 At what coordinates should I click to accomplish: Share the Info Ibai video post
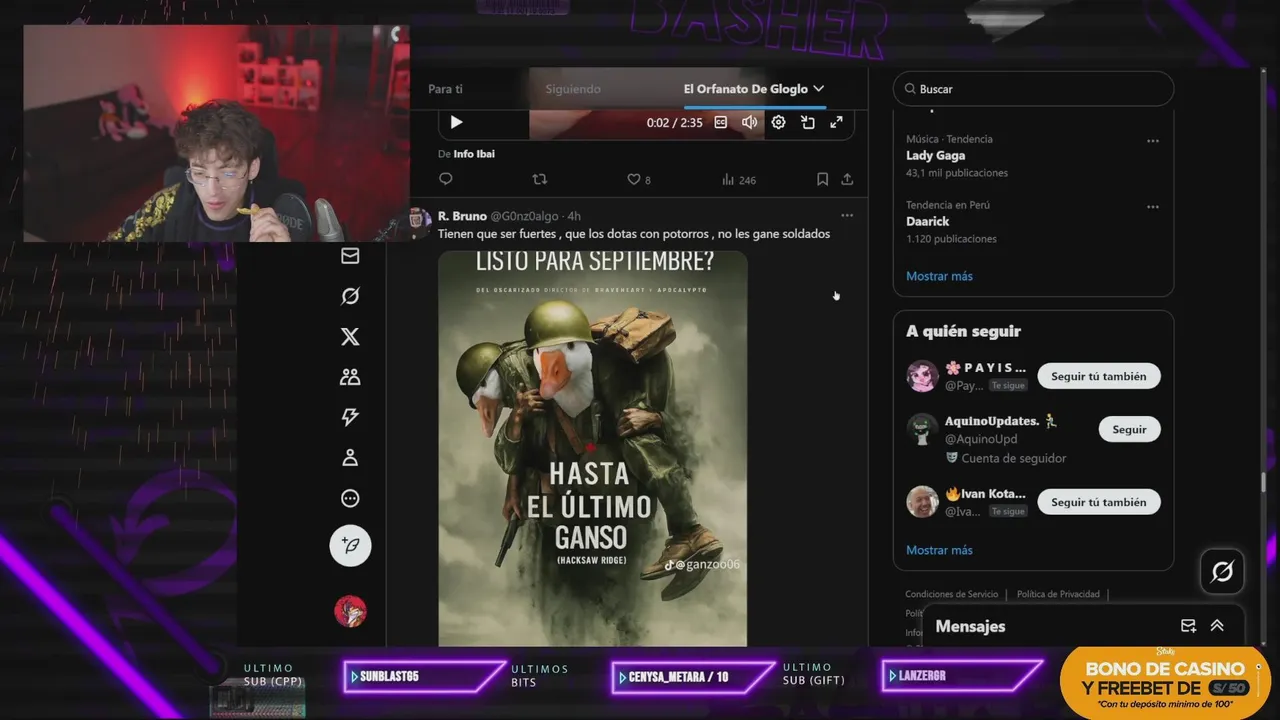847,179
